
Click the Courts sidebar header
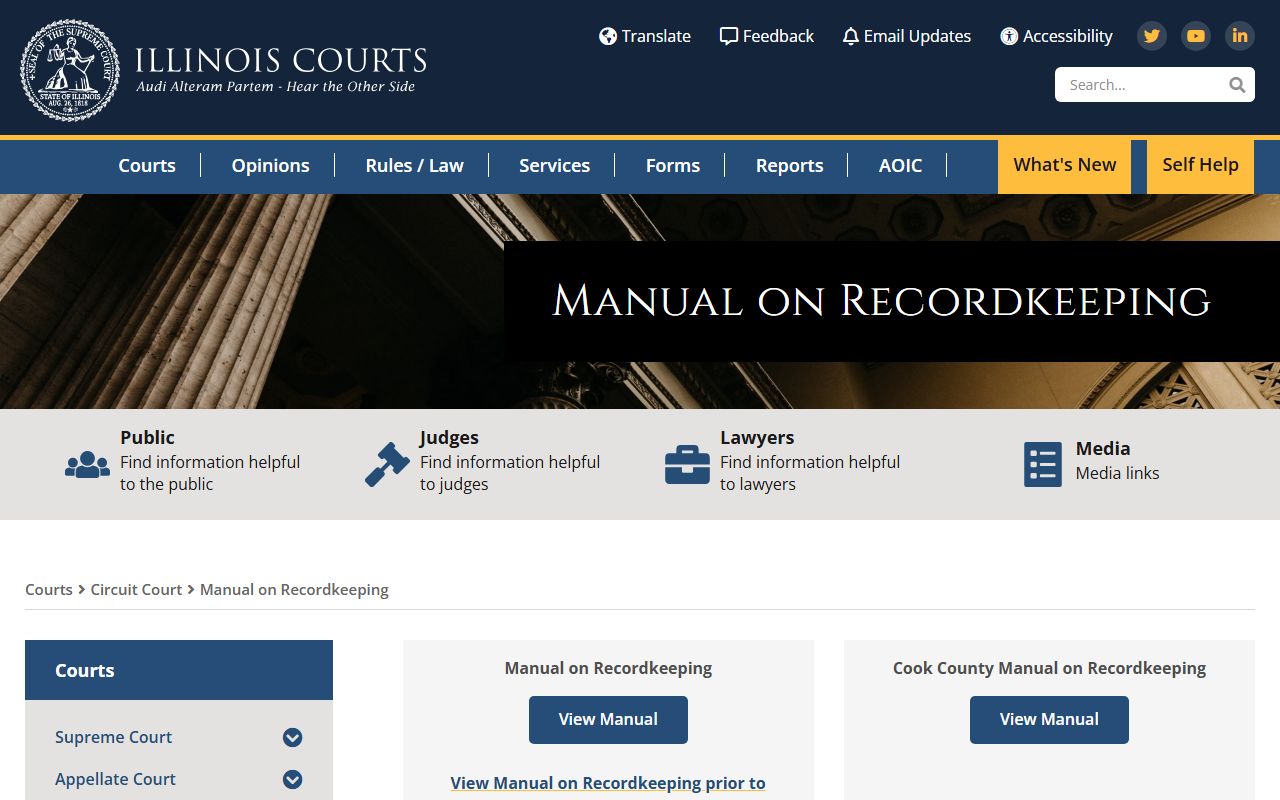179,670
